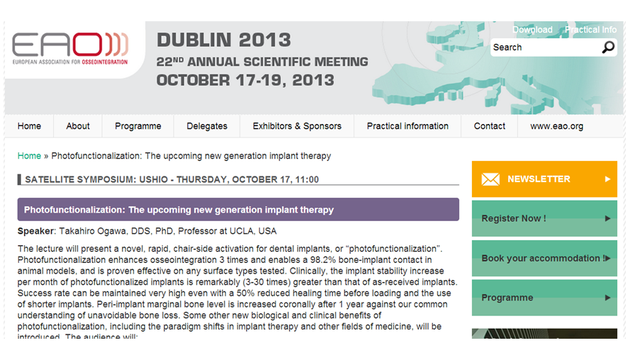Open Practical information in navigation bar

tap(407, 126)
